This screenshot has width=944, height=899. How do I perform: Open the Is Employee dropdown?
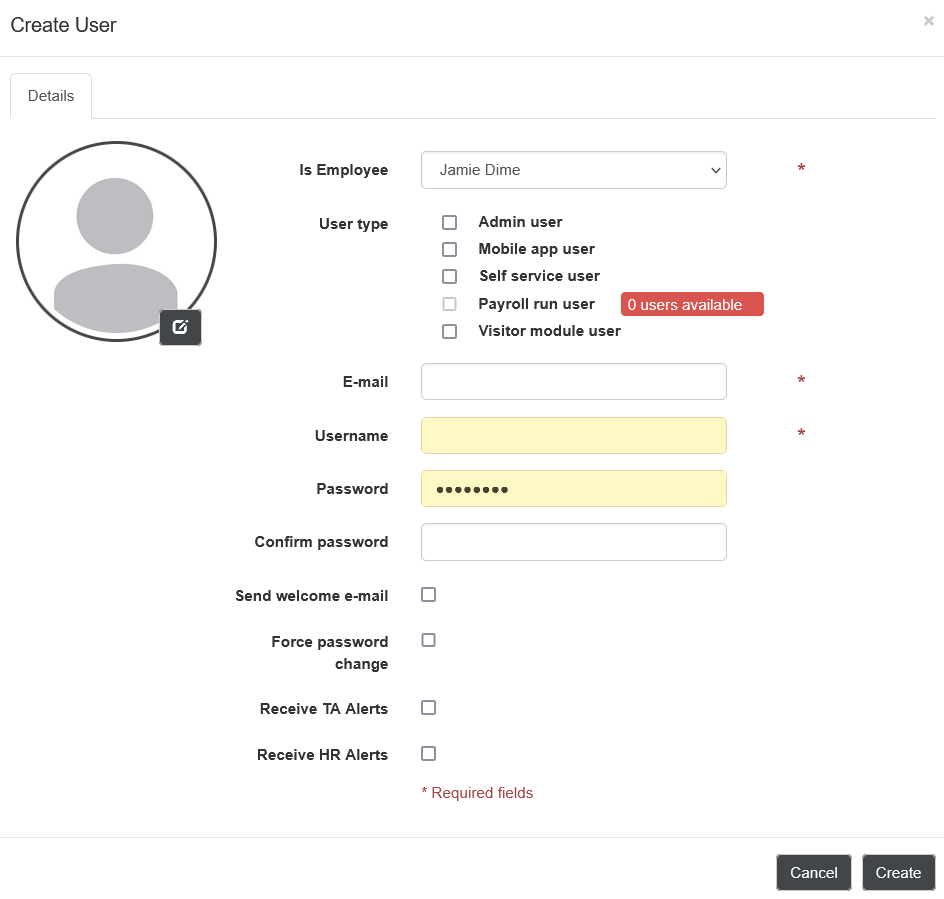coord(574,170)
